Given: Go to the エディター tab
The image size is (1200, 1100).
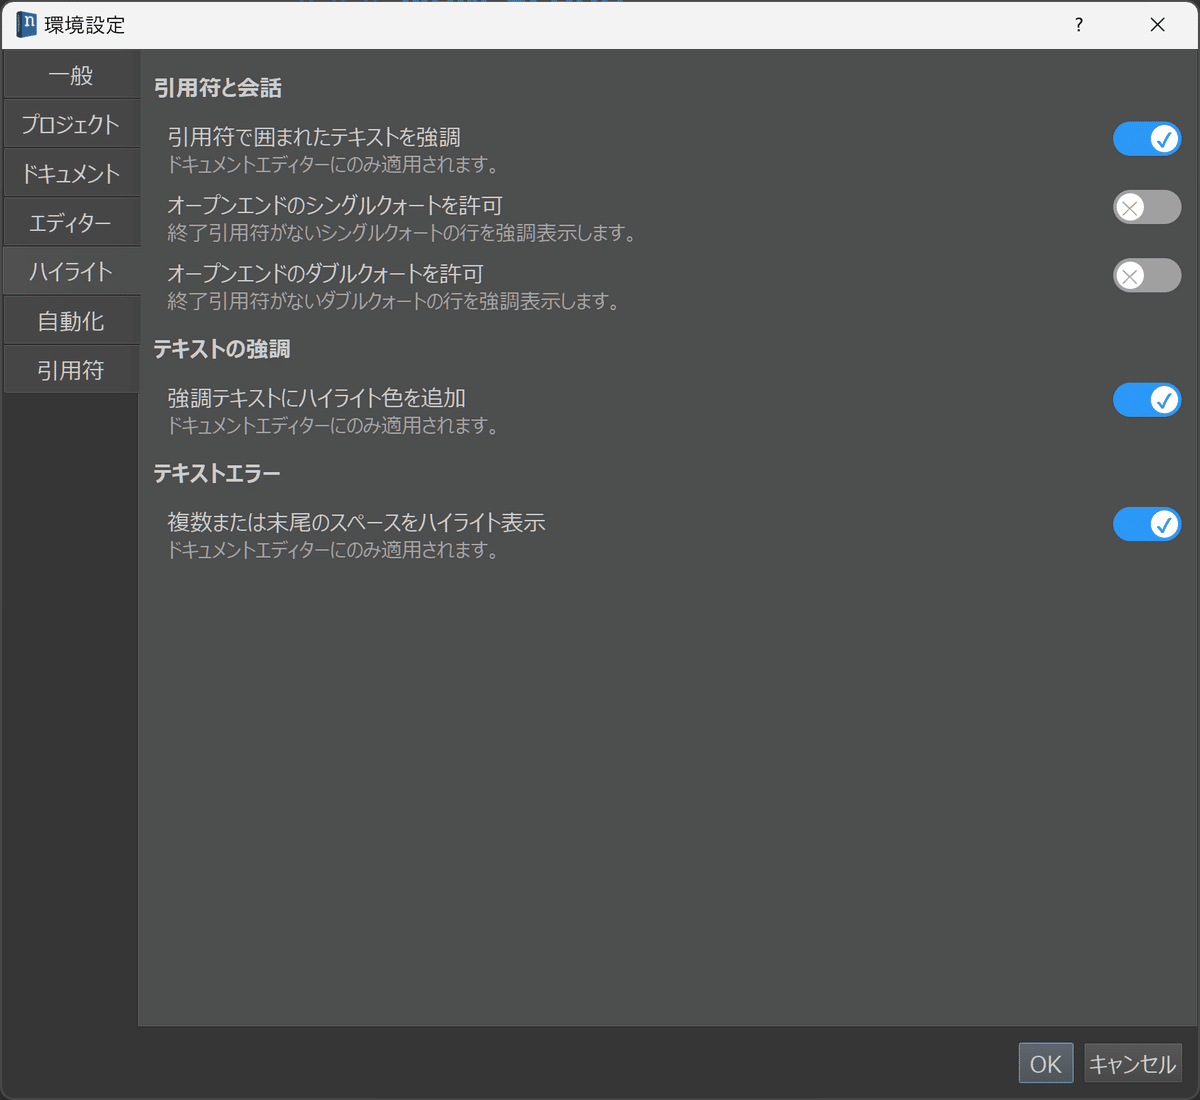Looking at the screenshot, I should click(71, 223).
